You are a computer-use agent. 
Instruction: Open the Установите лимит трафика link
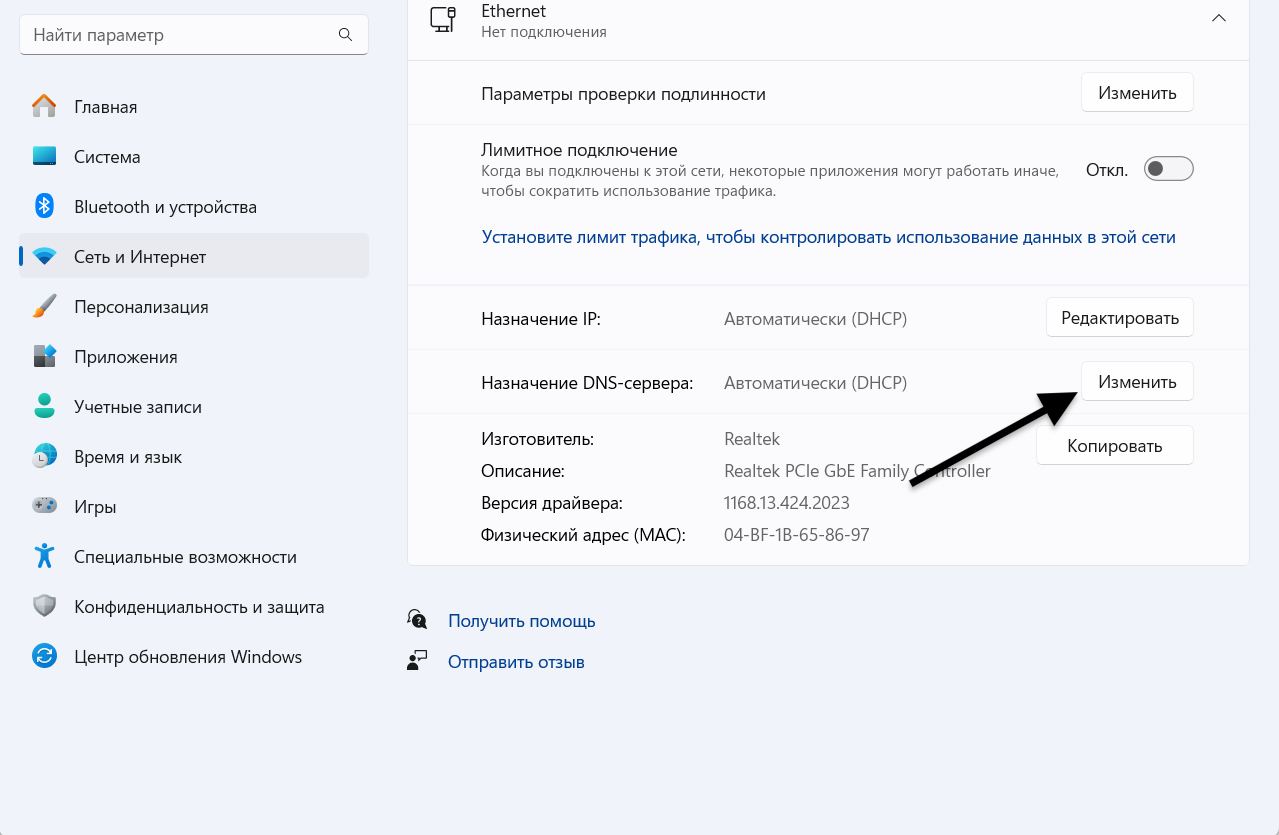coord(828,237)
